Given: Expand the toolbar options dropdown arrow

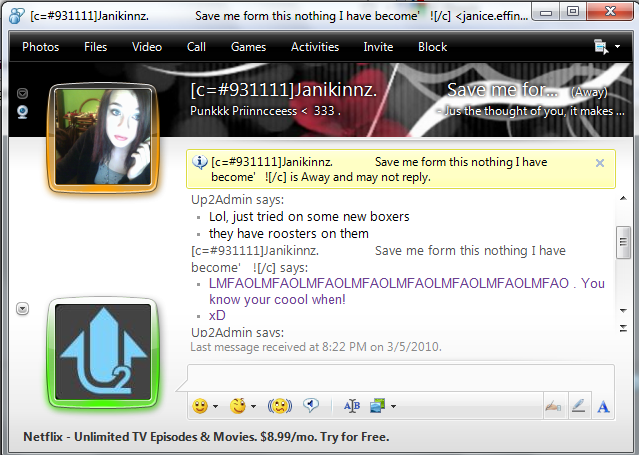Looking at the screenshot, I should click(x=617, y=46).
